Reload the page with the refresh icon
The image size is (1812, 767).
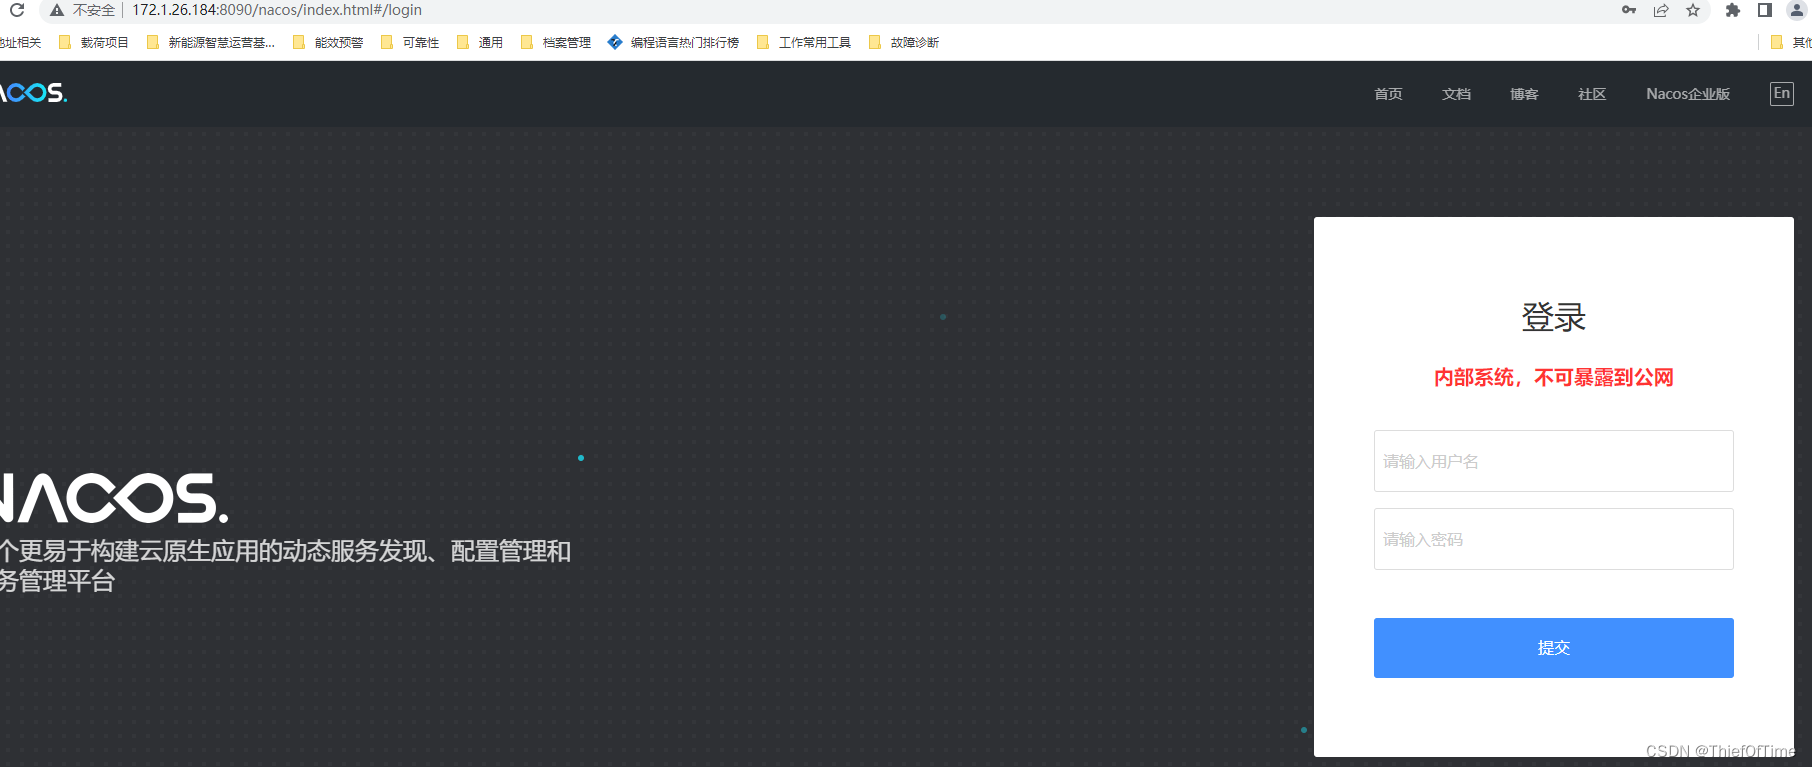click(x=17, y=10)
